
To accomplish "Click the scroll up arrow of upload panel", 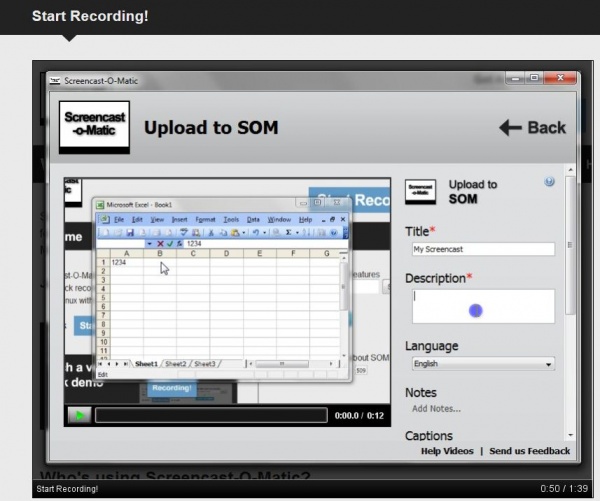I will 571,170.
